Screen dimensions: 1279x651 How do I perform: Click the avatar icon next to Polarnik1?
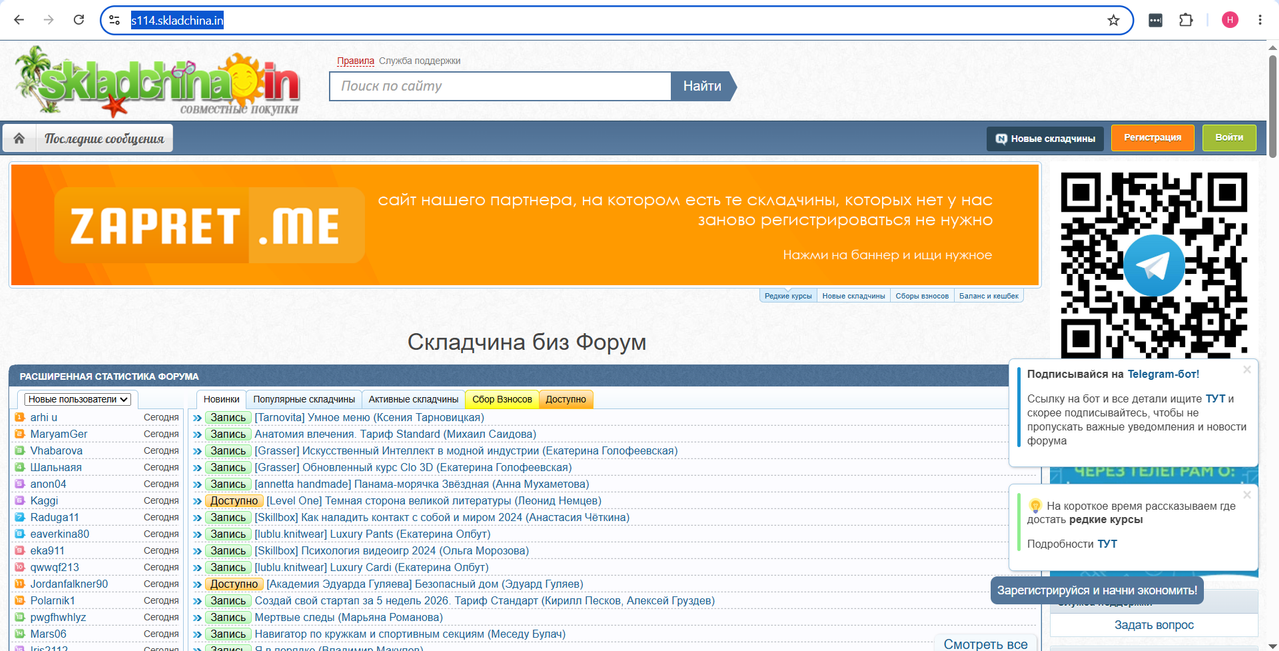pos(20,601)
